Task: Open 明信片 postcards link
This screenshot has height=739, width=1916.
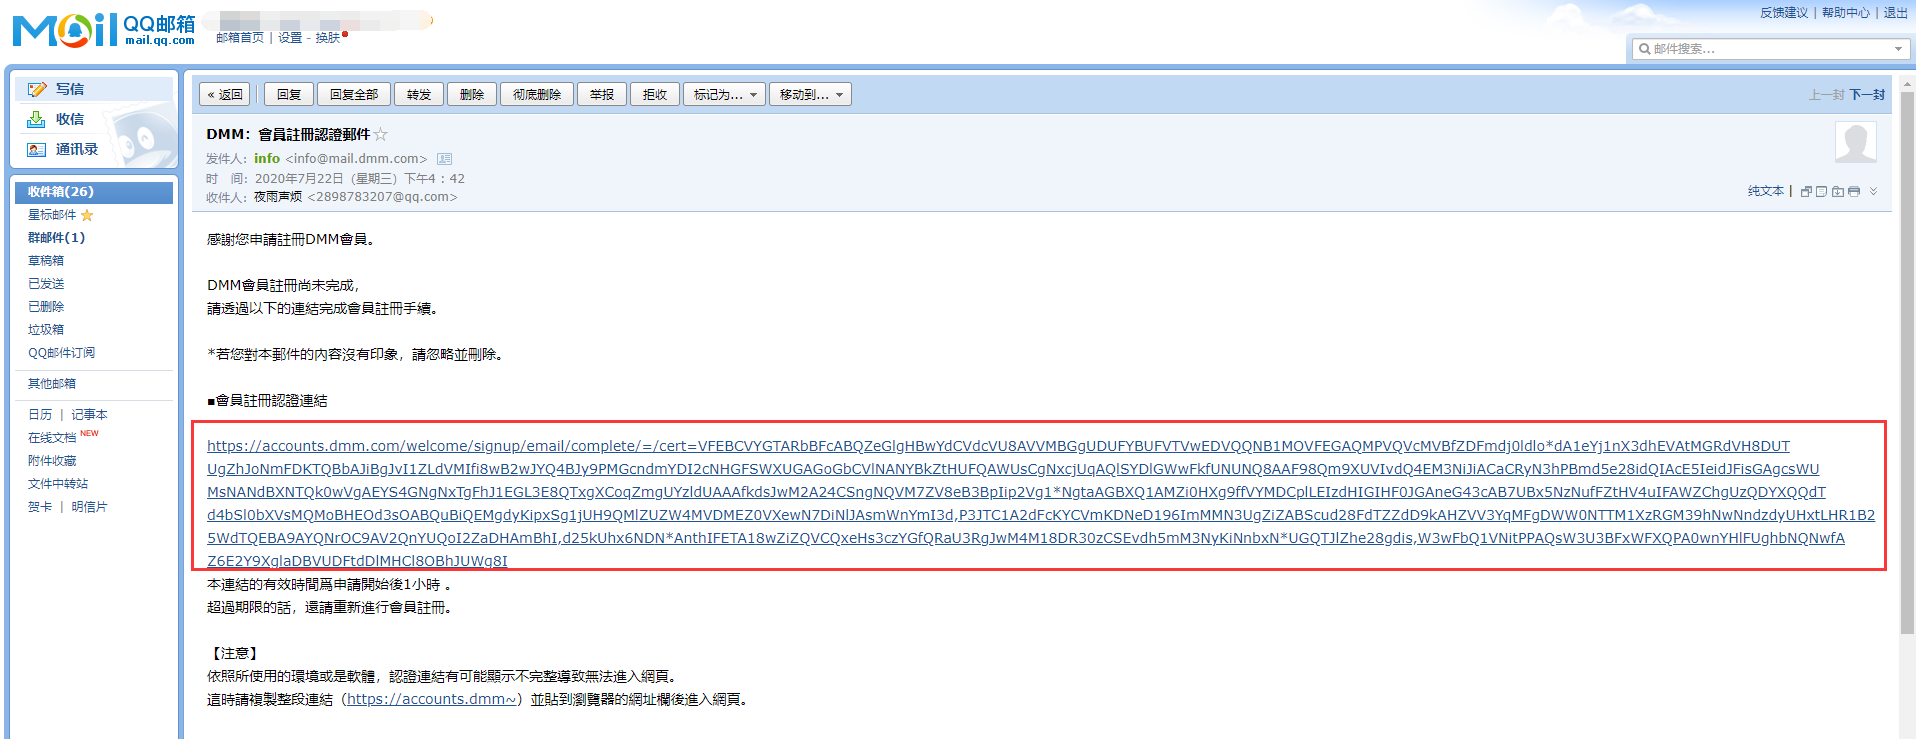Action: (x=89, y=507)
